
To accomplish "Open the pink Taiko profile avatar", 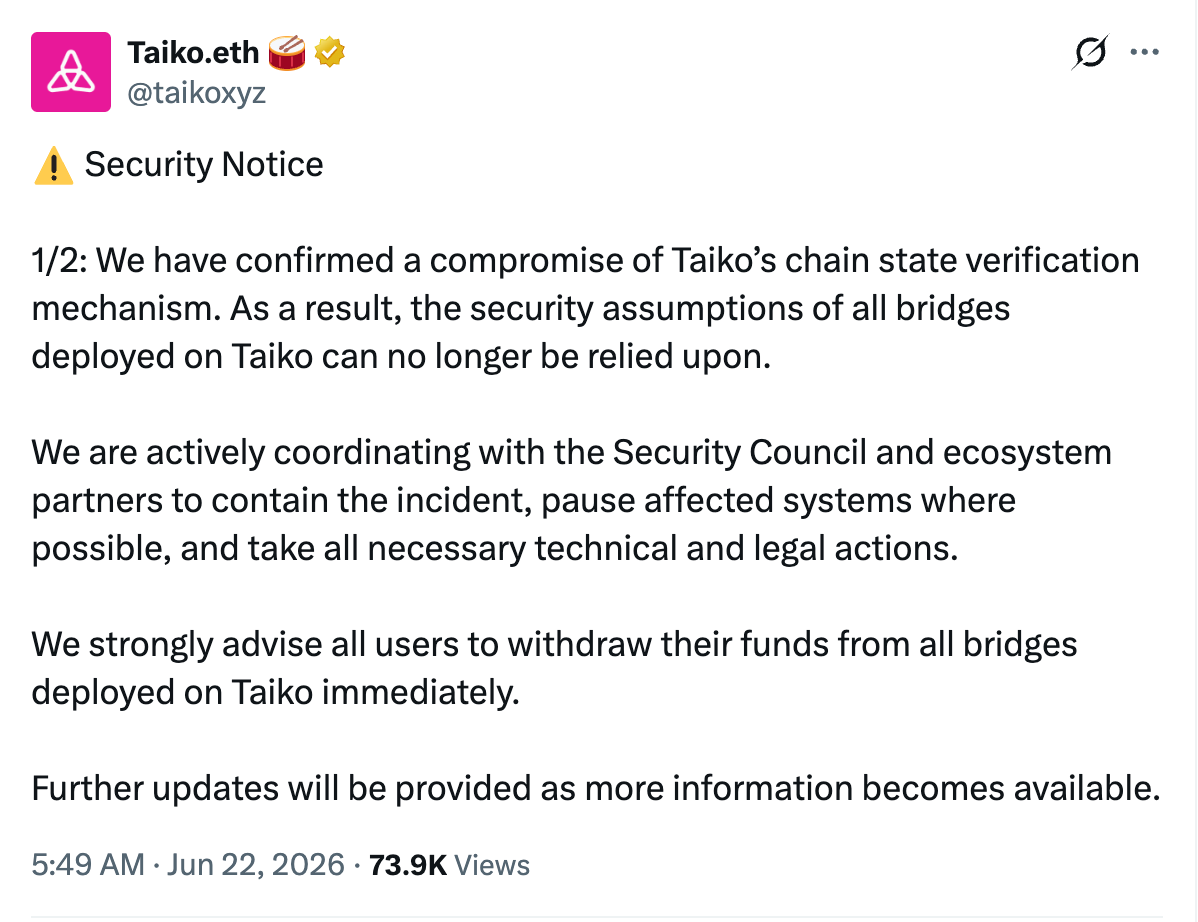I will 71,72.
